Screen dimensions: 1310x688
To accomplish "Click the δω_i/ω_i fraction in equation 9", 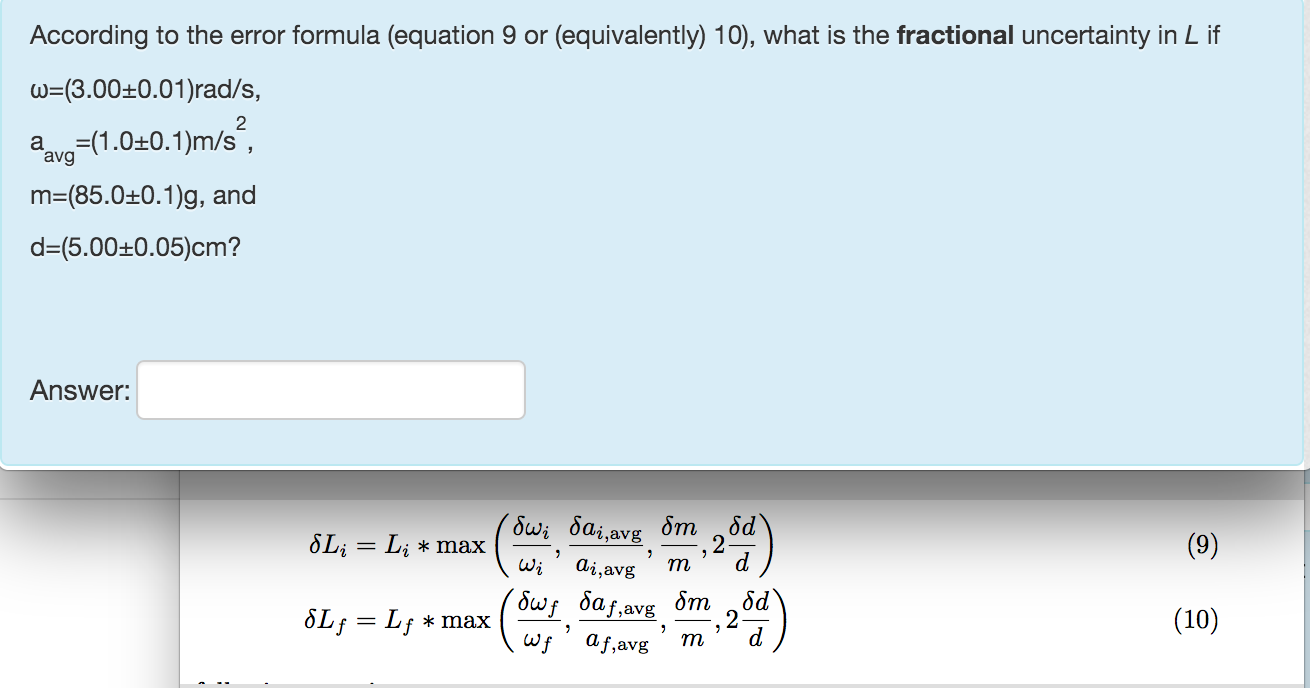I will coord(529,546).
